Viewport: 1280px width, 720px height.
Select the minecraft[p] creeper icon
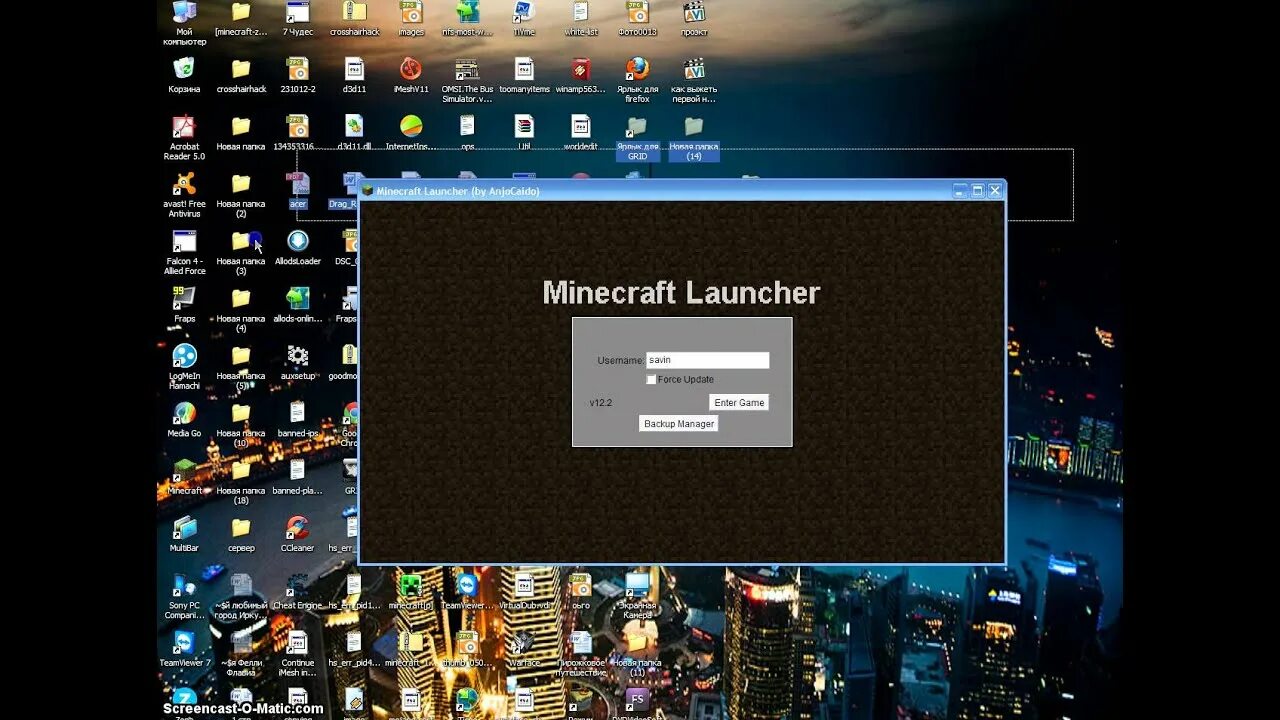click(411, 584)
